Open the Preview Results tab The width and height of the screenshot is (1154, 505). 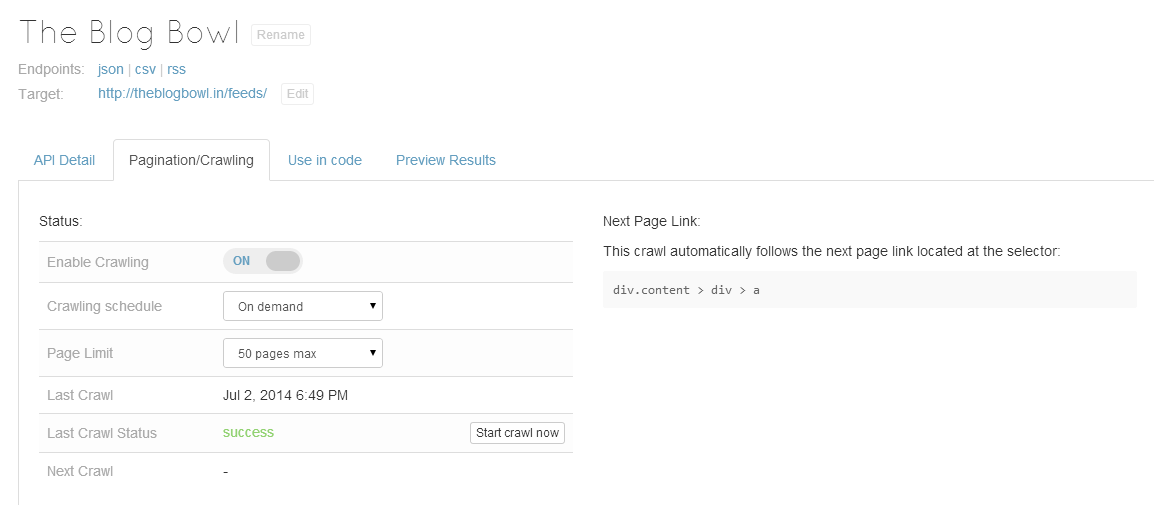point(446,160)
